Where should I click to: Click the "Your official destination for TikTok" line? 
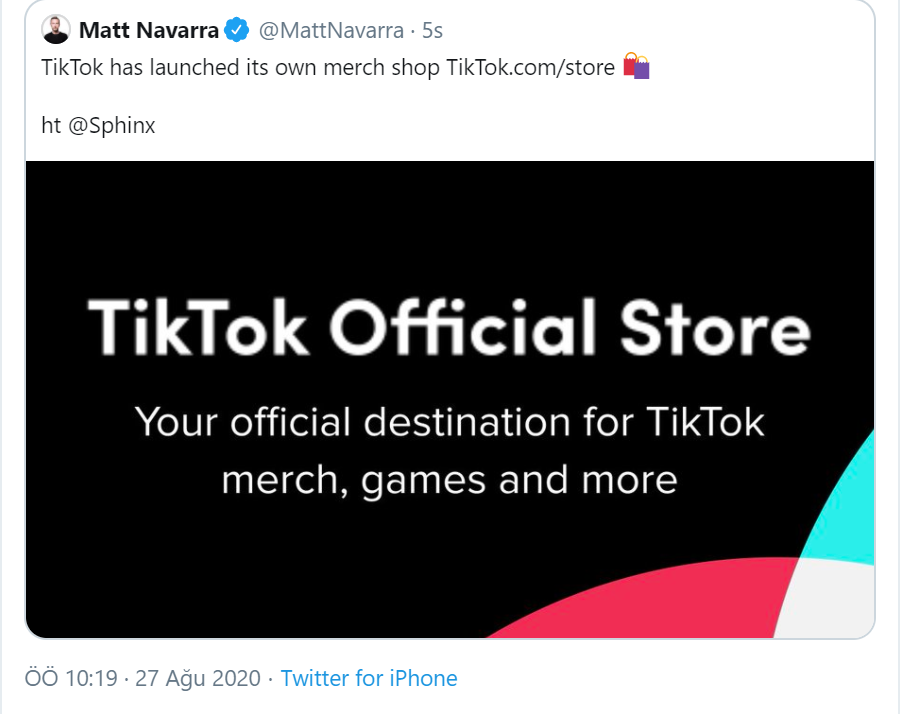pyautogui.click(x=449, y=422)
